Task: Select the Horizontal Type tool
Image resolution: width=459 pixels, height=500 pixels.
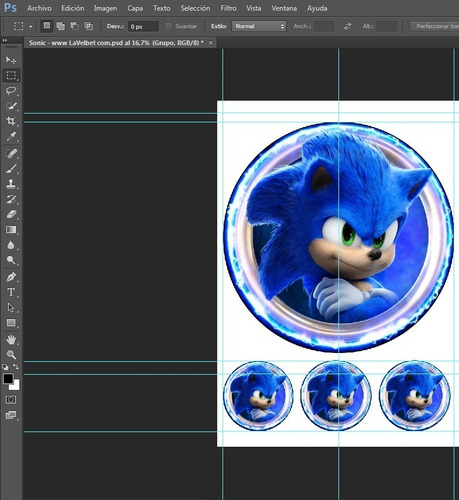Action: pyautogui.click(x=11, y=292)
